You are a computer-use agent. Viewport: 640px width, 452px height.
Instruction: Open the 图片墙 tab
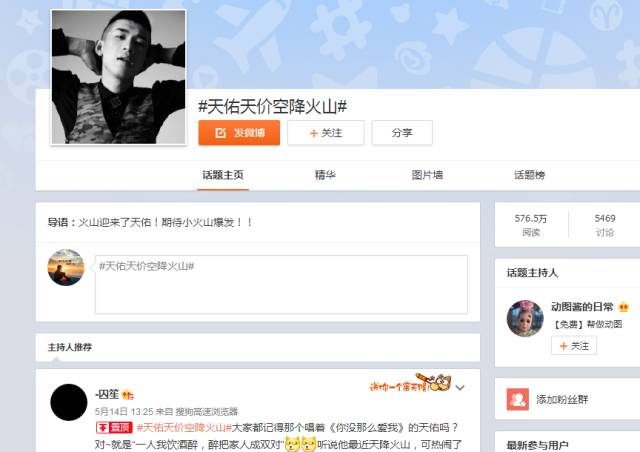click(427, 175)
